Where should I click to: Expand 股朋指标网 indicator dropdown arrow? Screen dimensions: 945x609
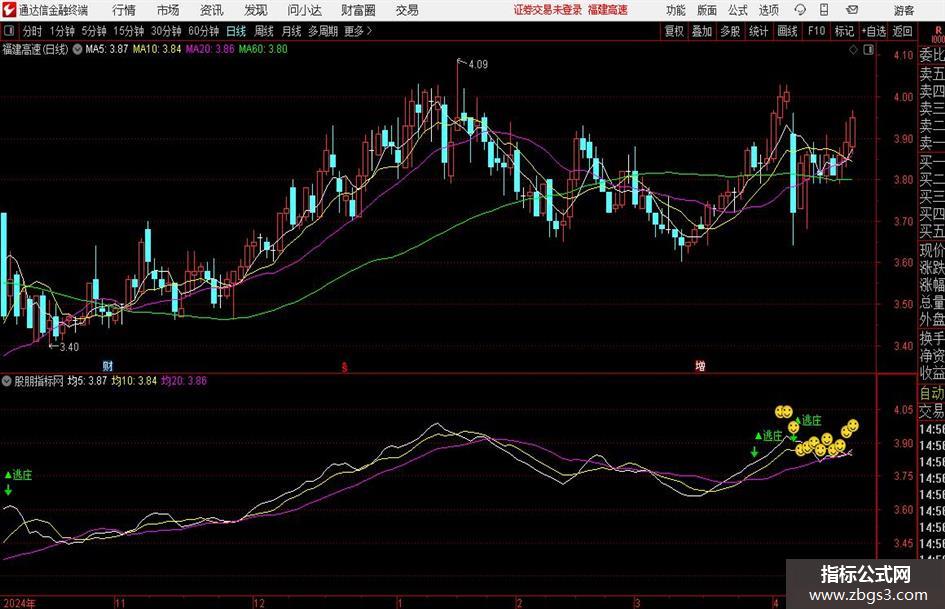[7, 381]
